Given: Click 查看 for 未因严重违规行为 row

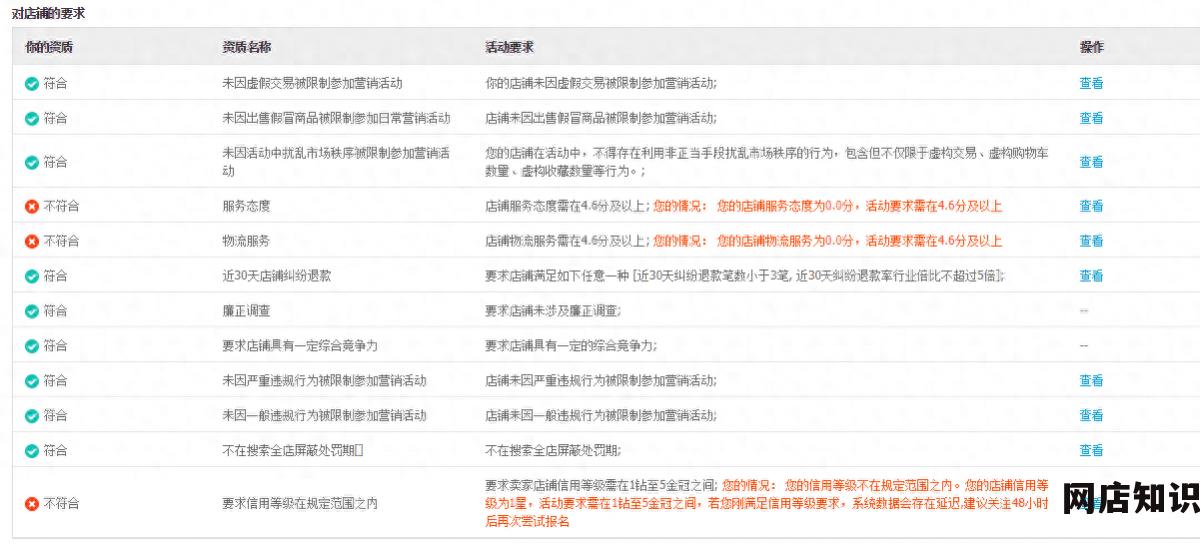Looking at the screenshot, I should click(x=1091, y=381).
